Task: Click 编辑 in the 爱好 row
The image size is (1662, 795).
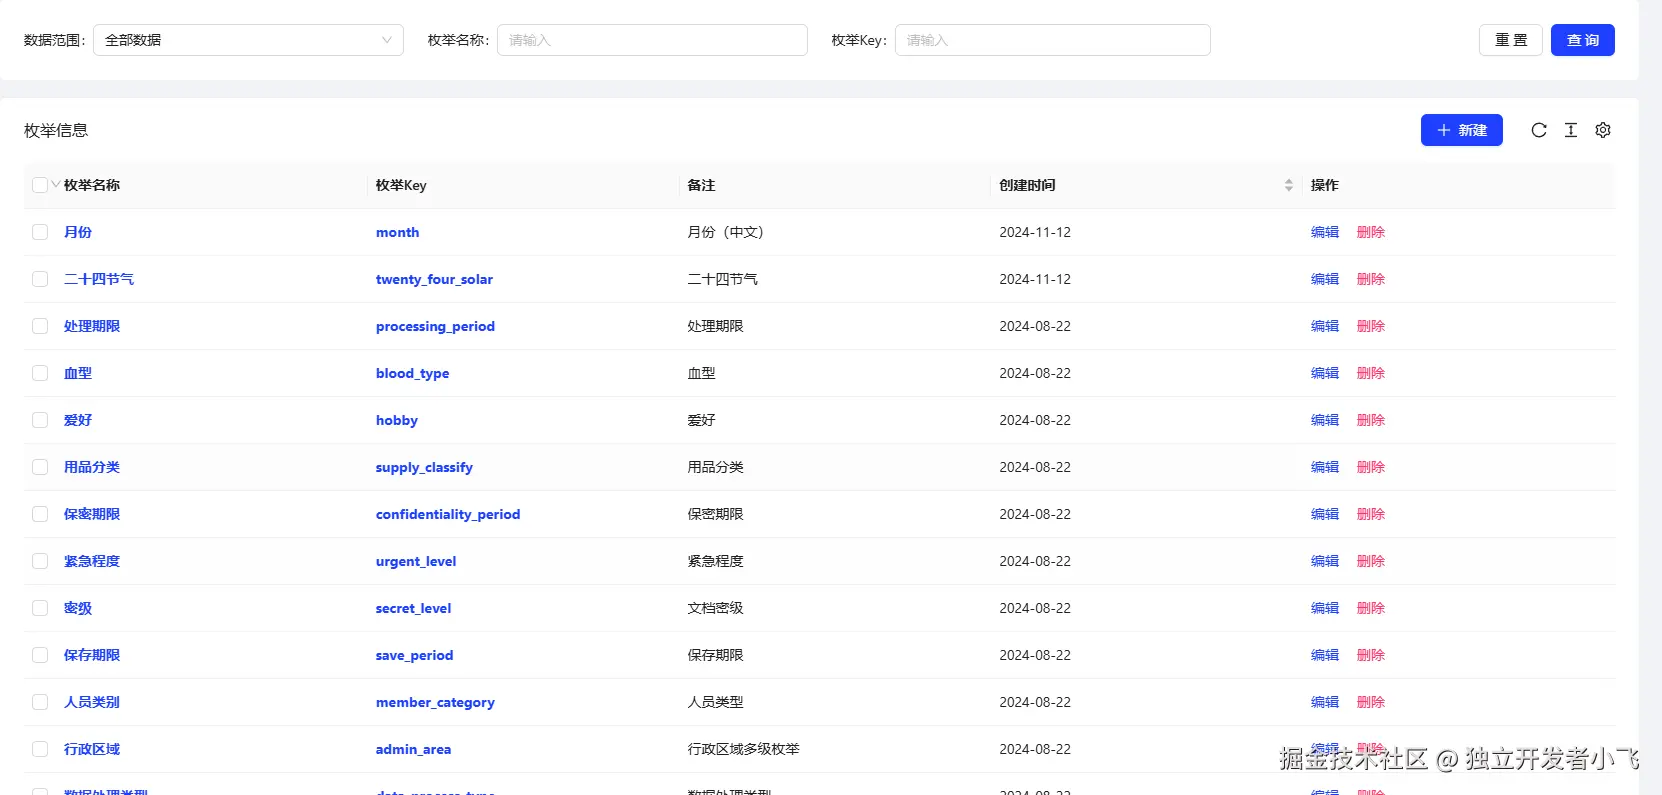Action: click(1325, 420)
